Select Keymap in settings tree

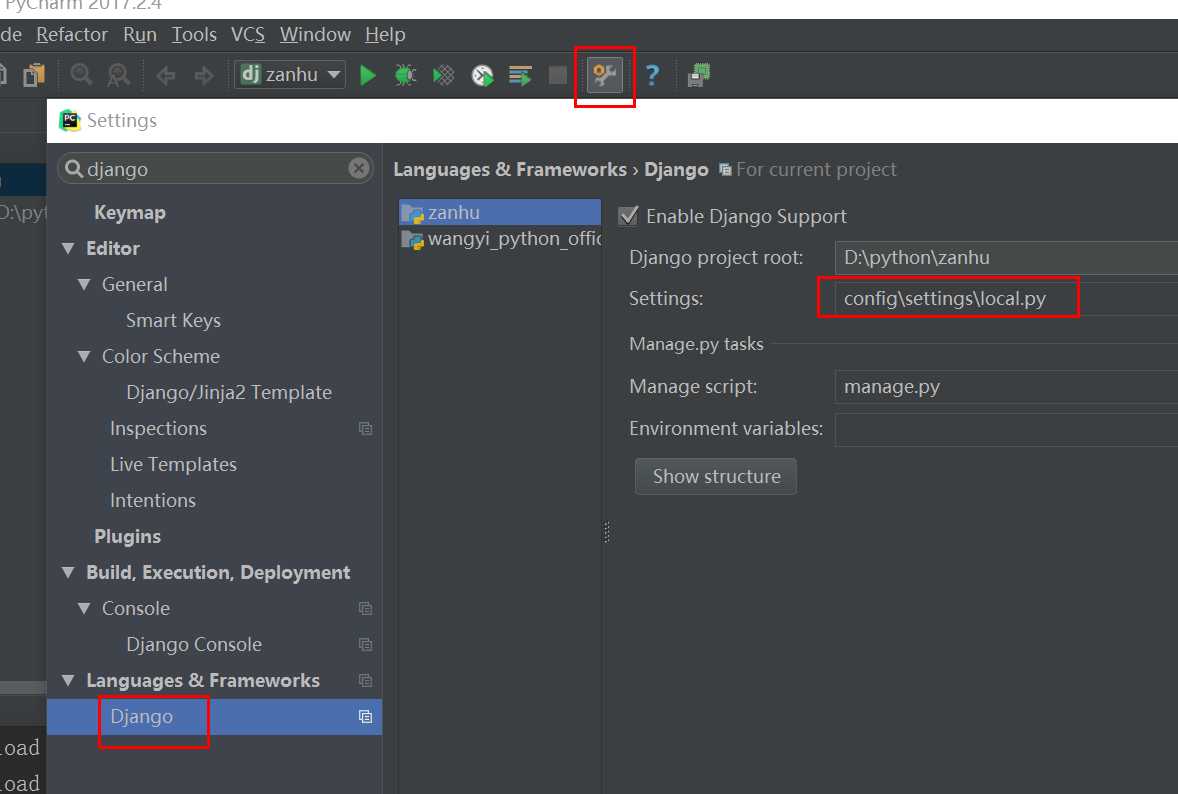click(130, 213)
